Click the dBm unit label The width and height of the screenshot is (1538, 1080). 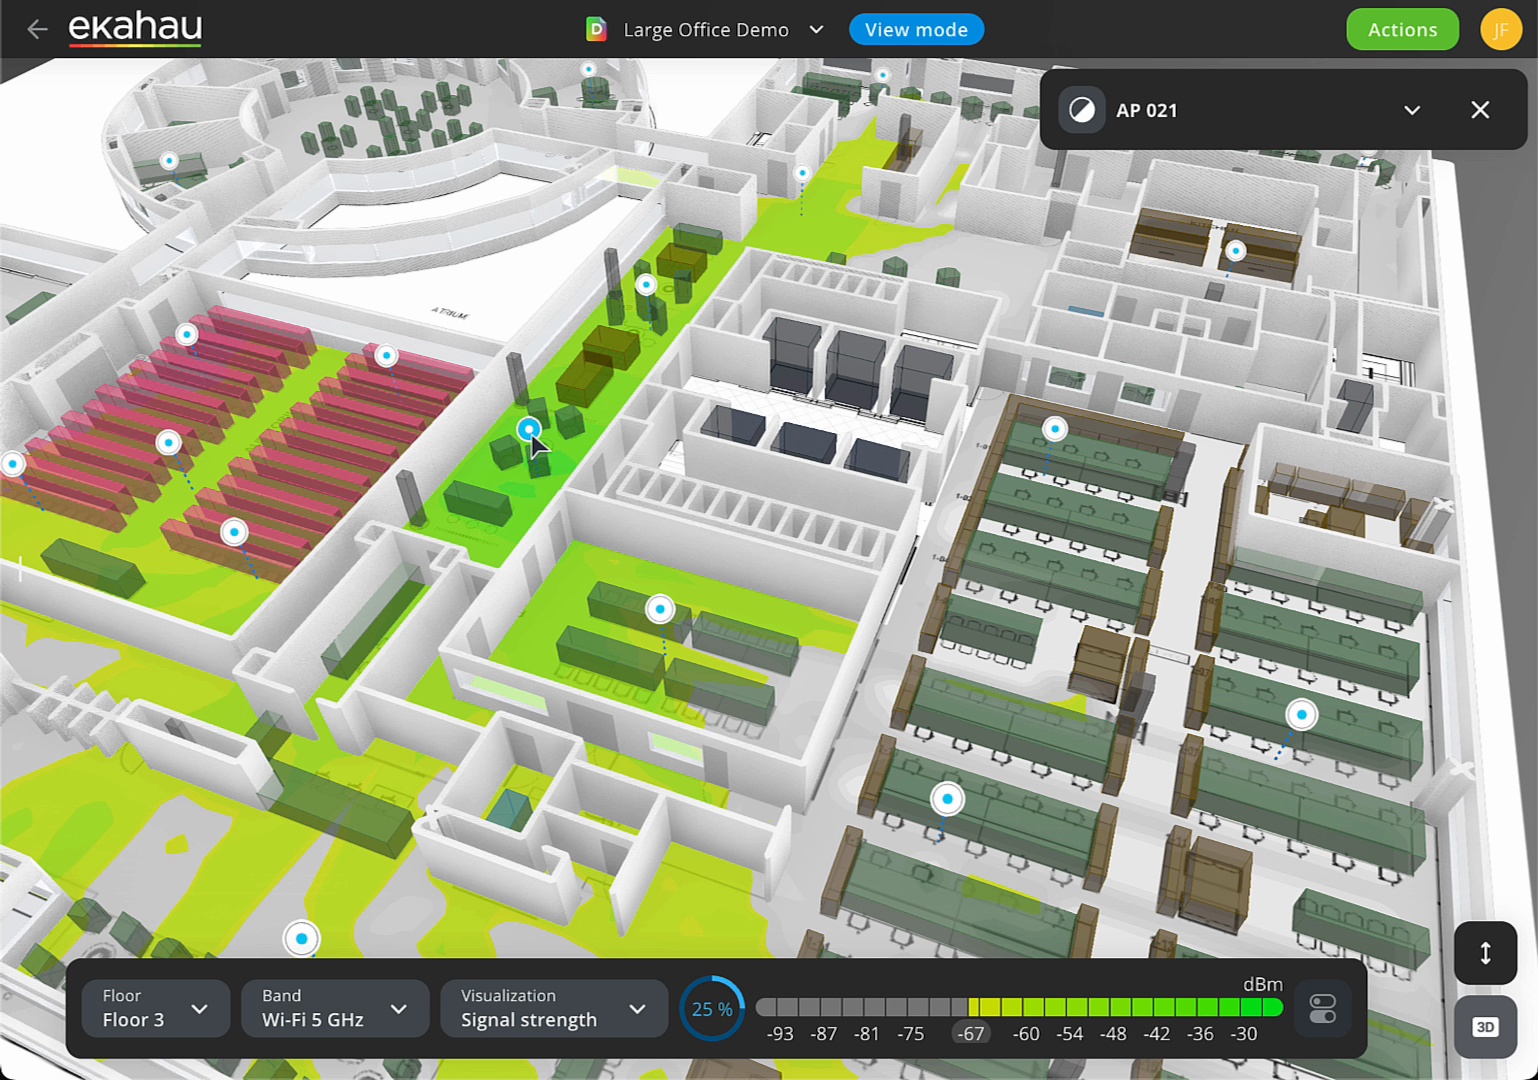(x=1263, y=985)
